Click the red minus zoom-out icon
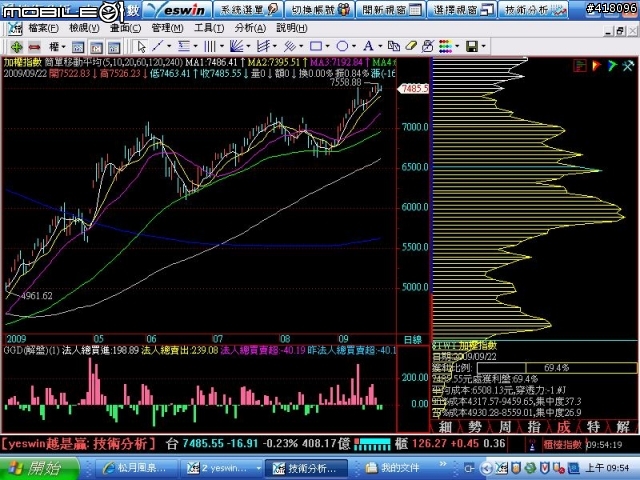The width and height of the screenshot is (640, 480). tap(34, 47)
